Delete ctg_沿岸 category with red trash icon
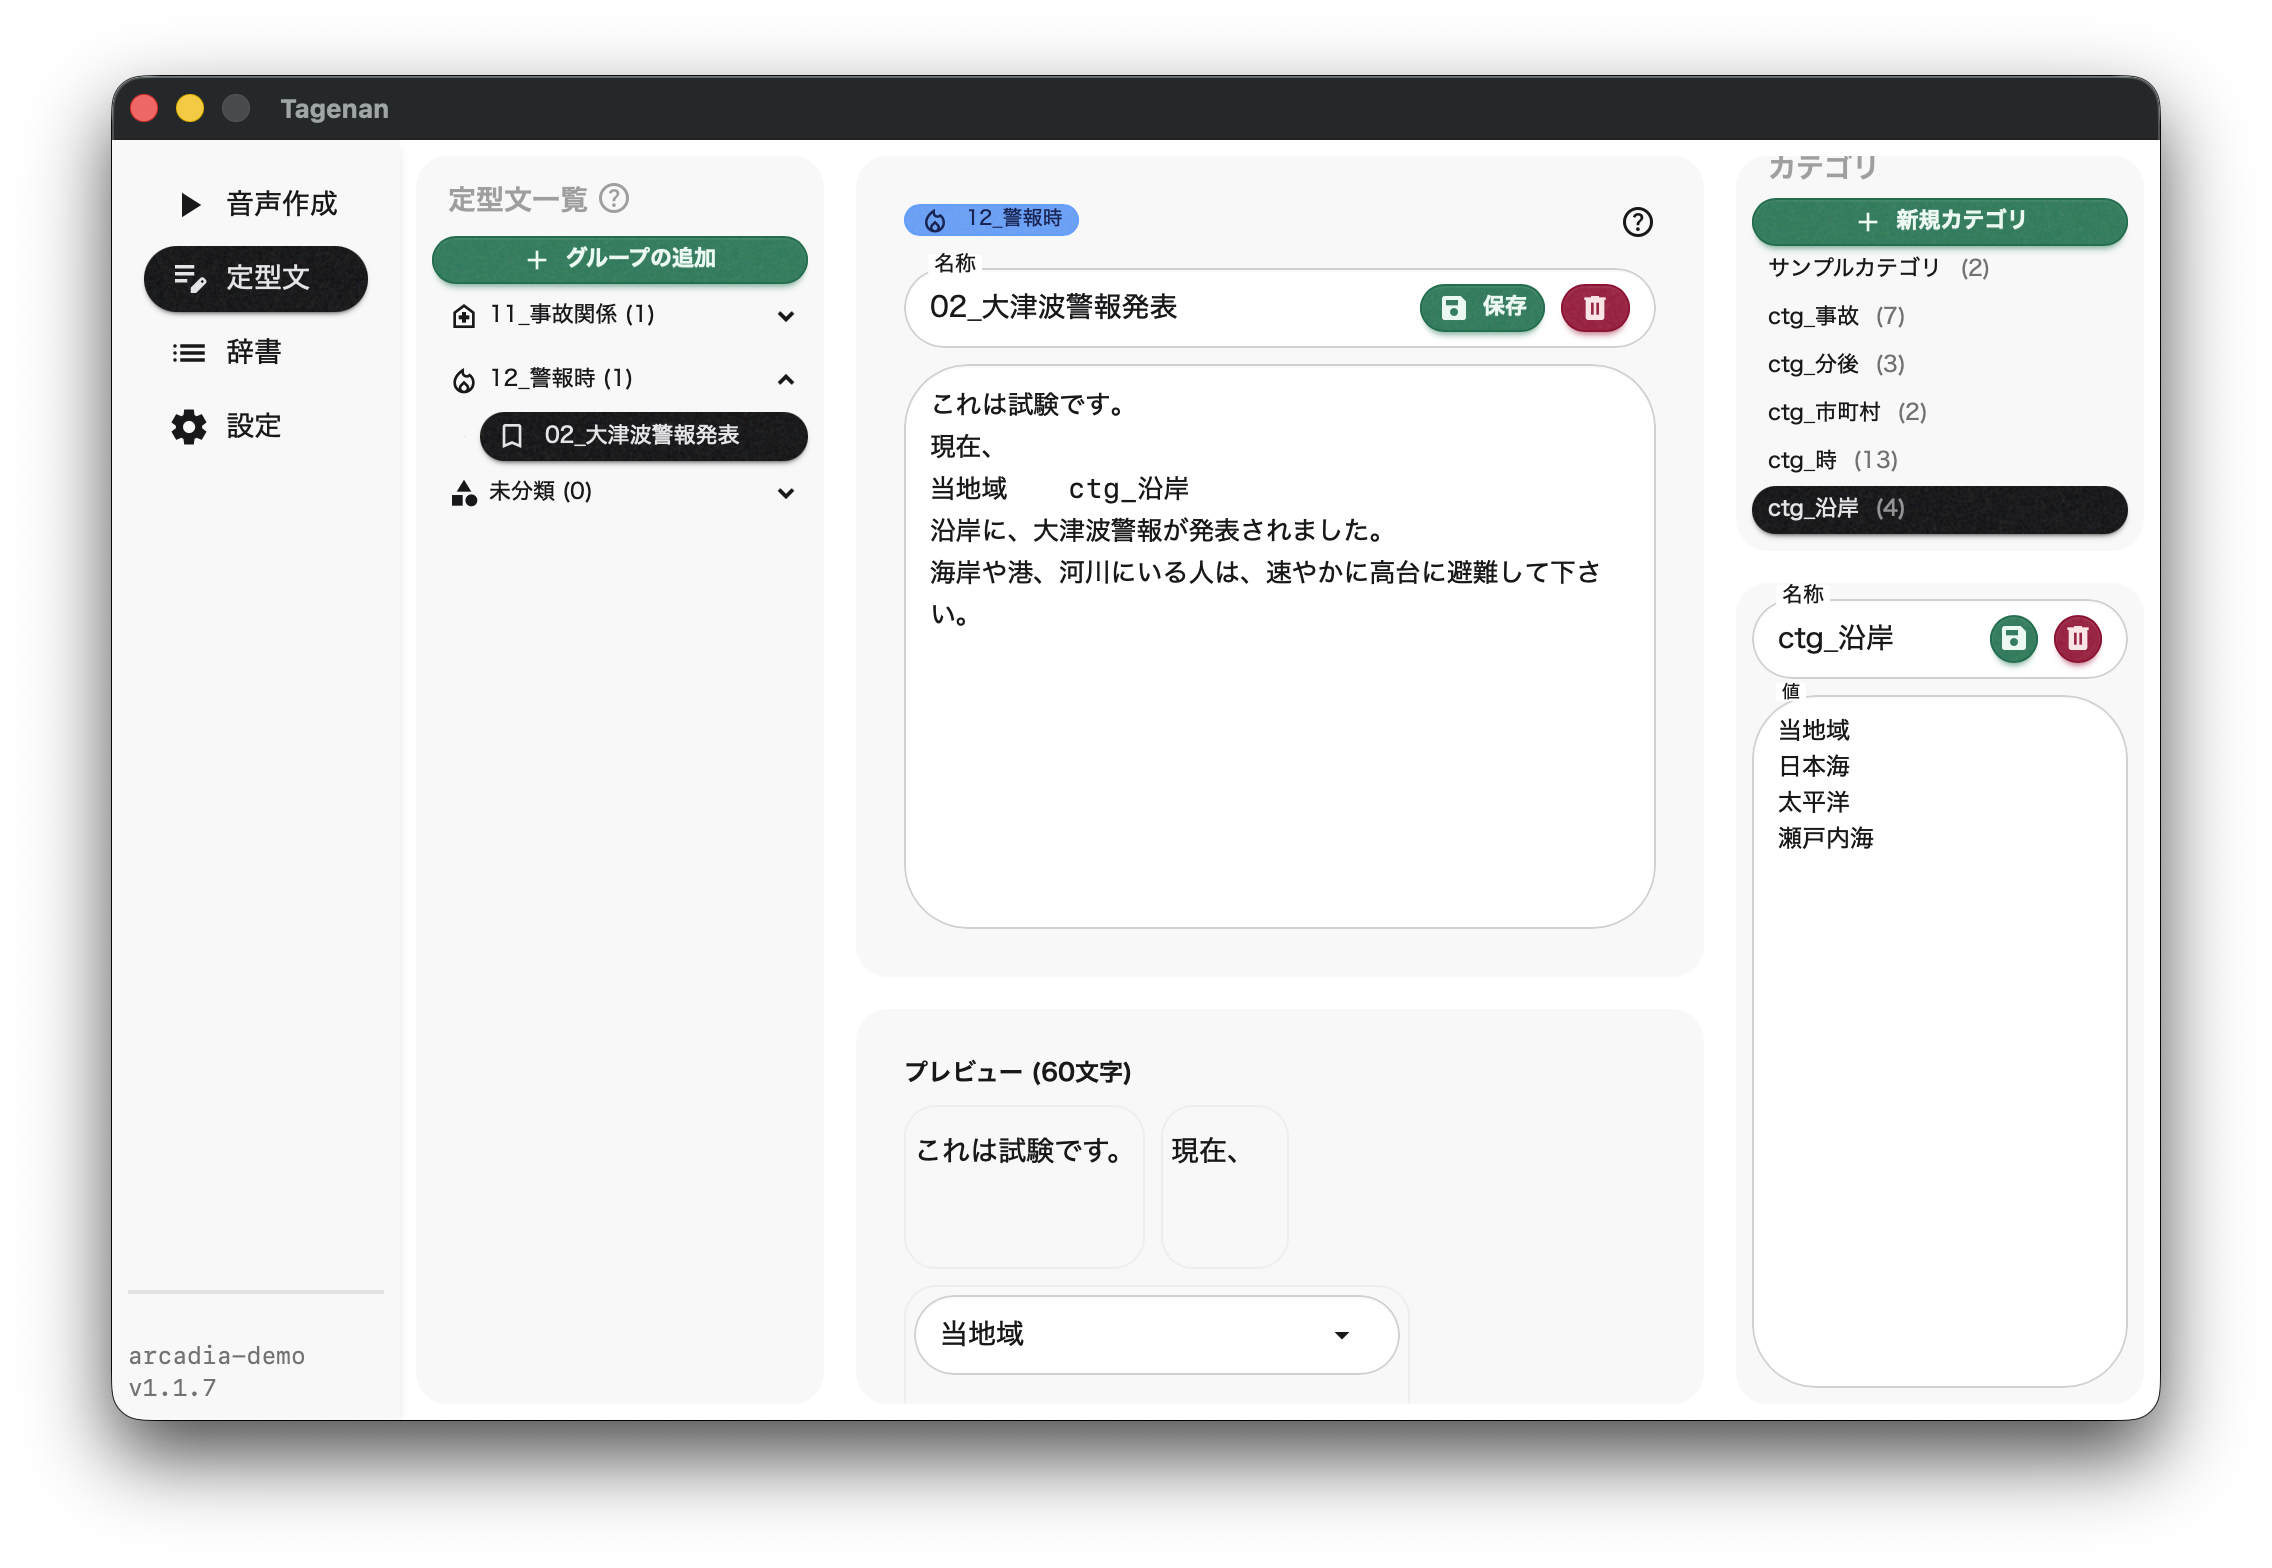Image resolution: width=2272 pixels, height=1568 pixels. 2077,638
